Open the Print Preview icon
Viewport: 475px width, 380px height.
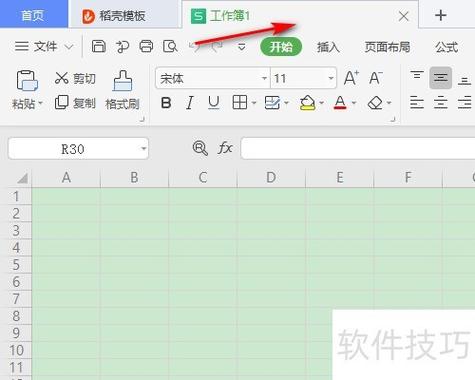tap(170, 47)
